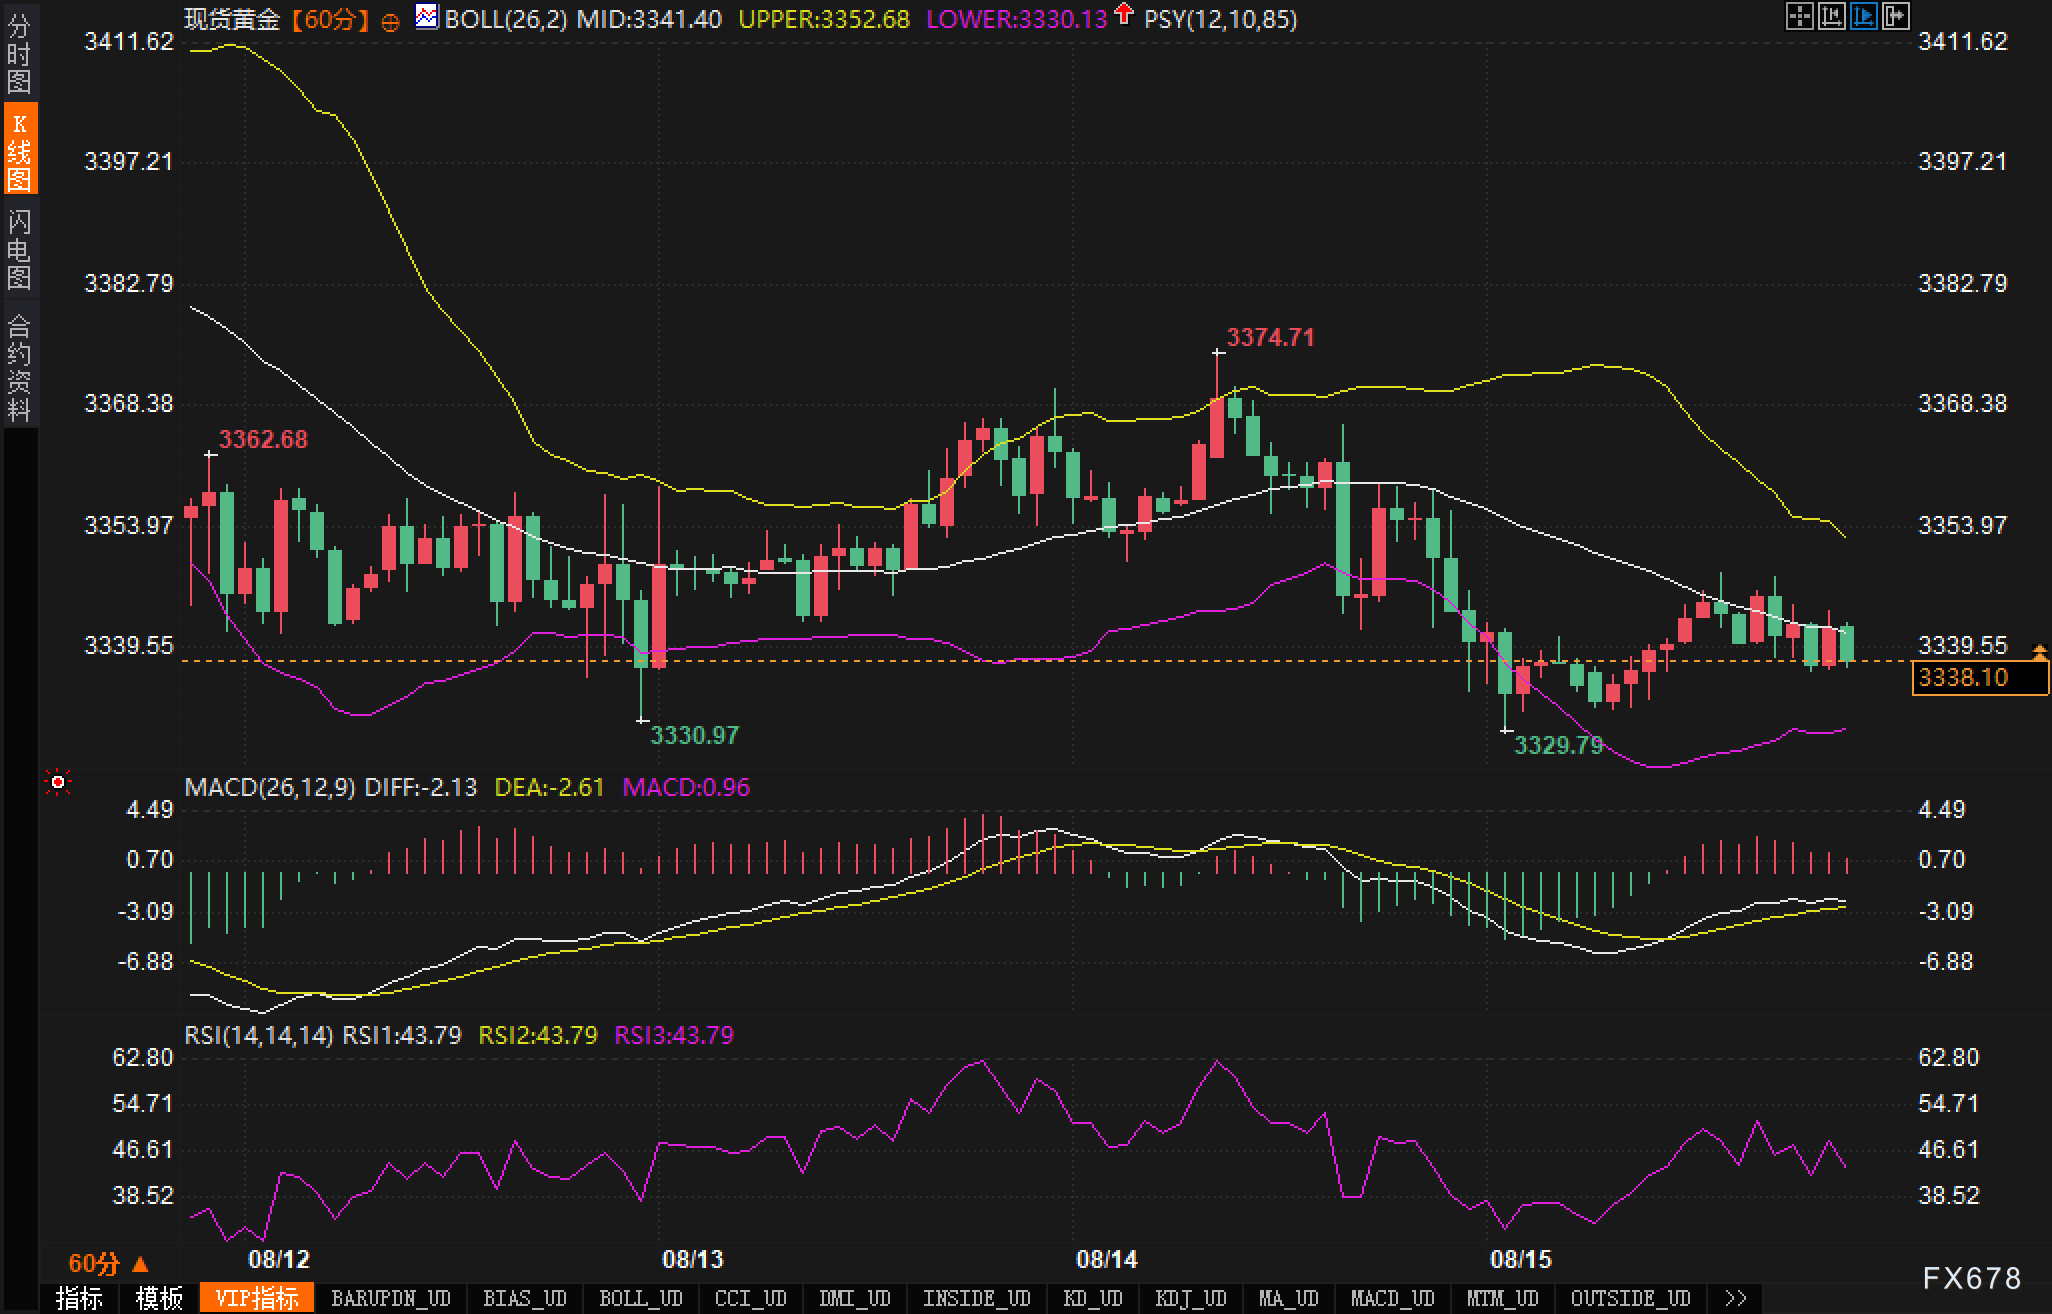The height and width of the screenshot is (1314, 2052).
Task: Select the KDJ_UD indicator button
Action: (x=1190, y=1298)
